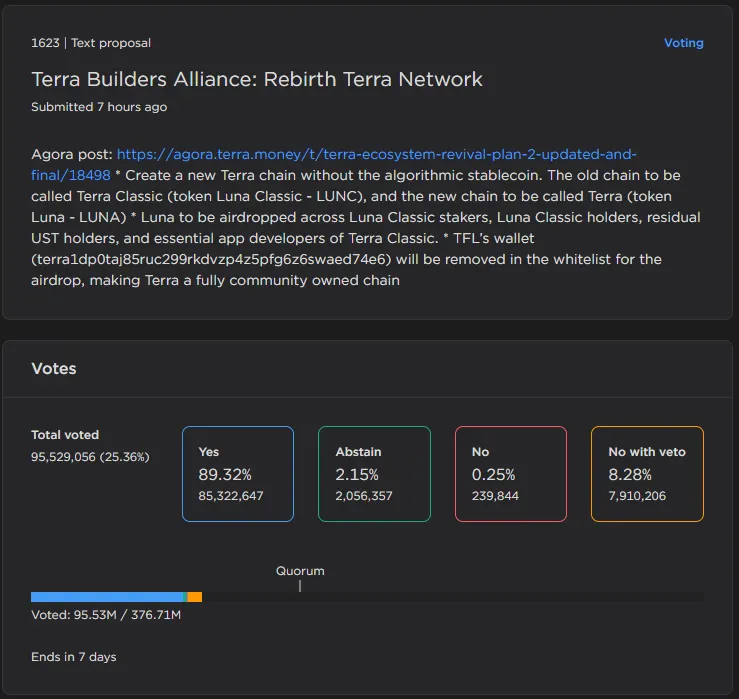Click the 95,529,056 (25.36%) total value
This screenshot has height=699, width=739.
point(90,457)
